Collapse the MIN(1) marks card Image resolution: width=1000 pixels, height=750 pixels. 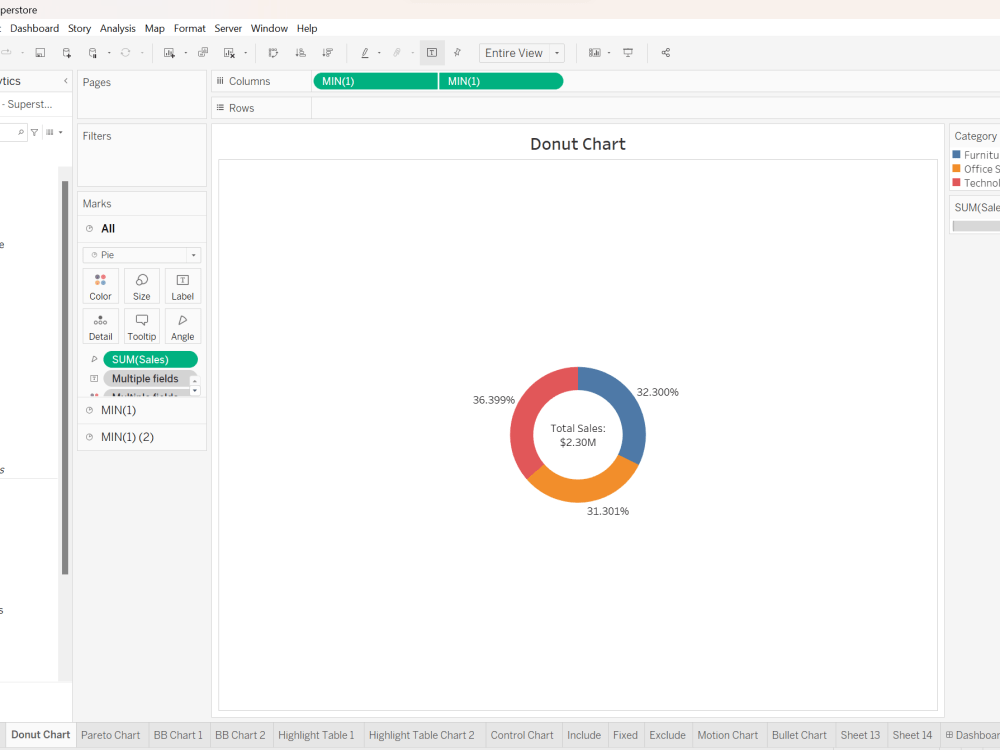pos(90,409)
